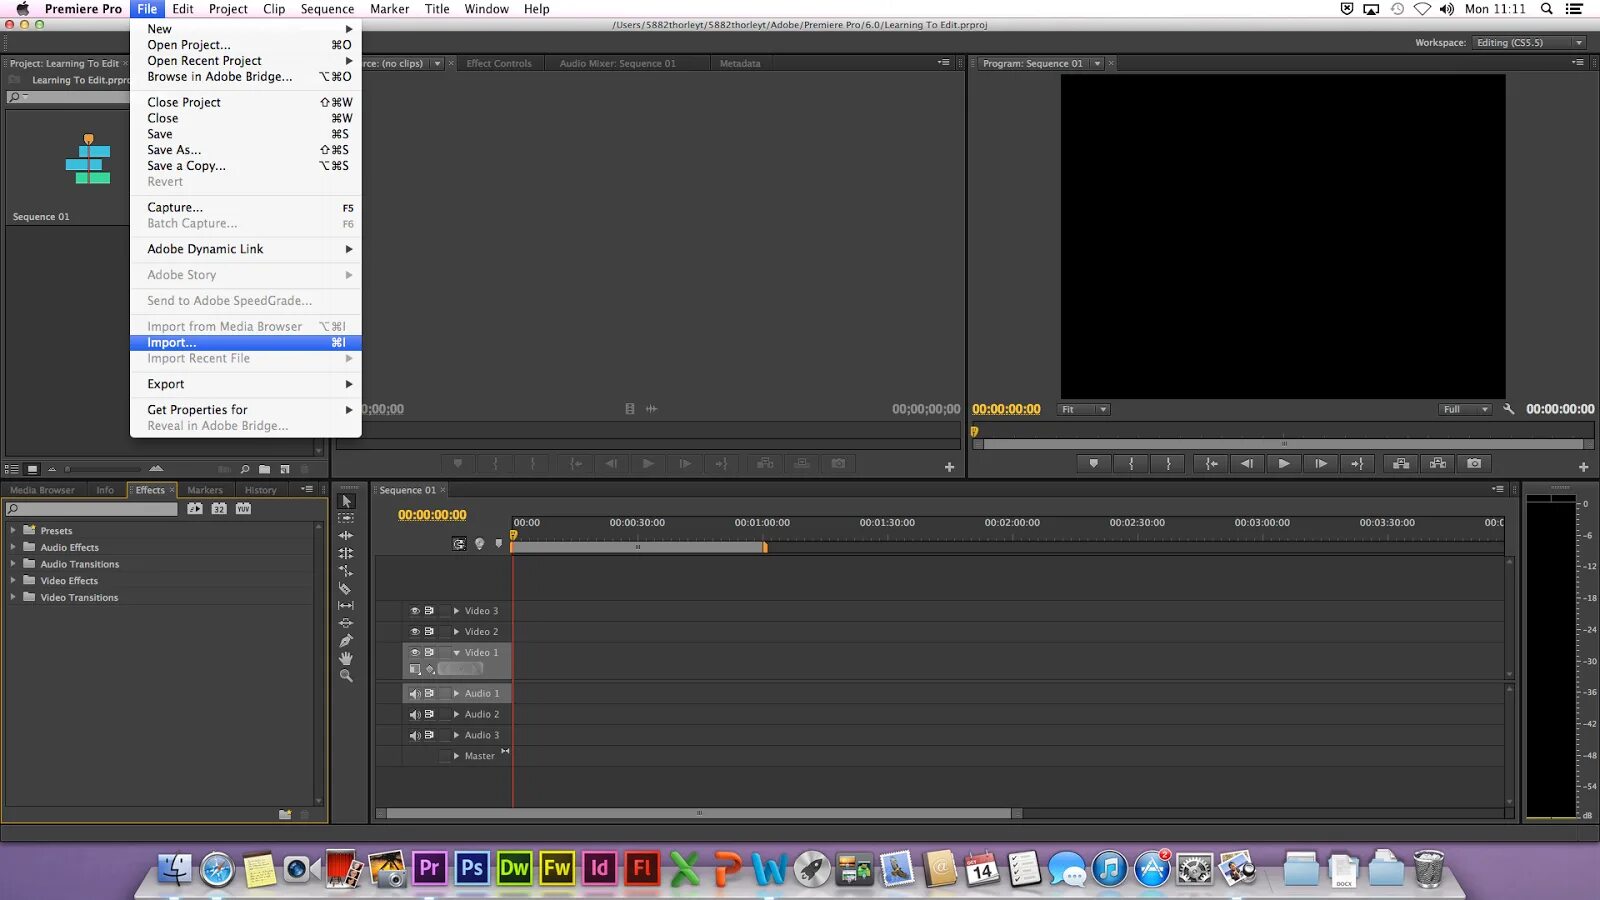
Task: Toggle Video 1 track visibility eye
Action: (x=415, y=653)
